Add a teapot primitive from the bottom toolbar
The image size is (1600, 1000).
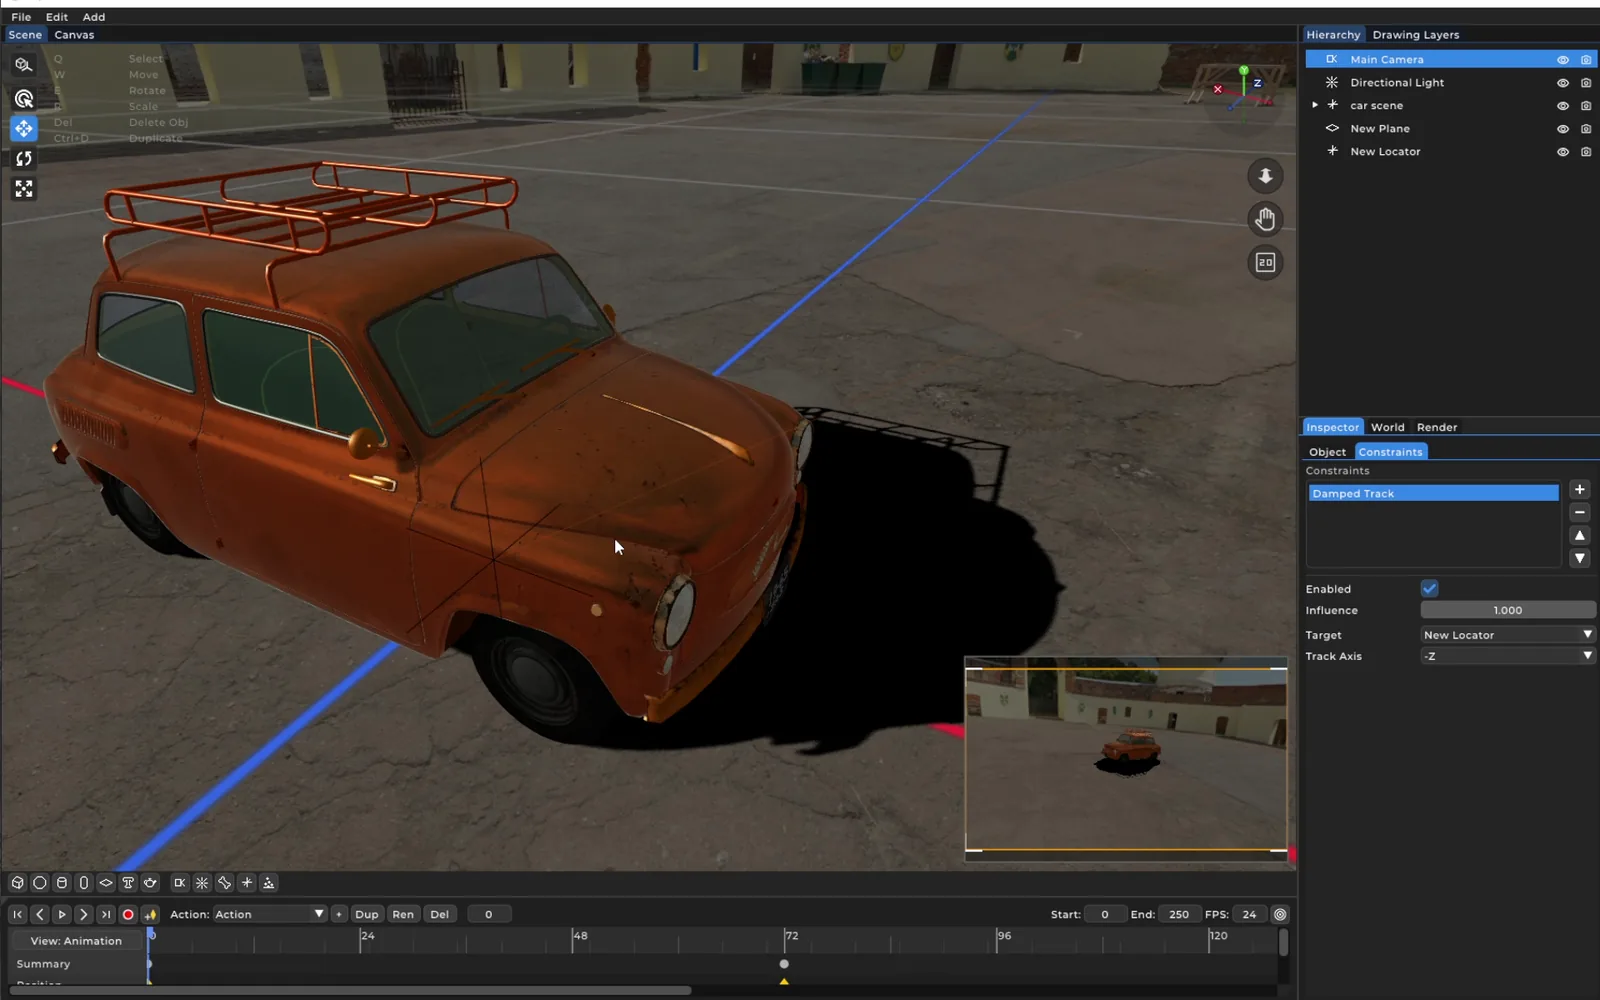coord(150,883)
